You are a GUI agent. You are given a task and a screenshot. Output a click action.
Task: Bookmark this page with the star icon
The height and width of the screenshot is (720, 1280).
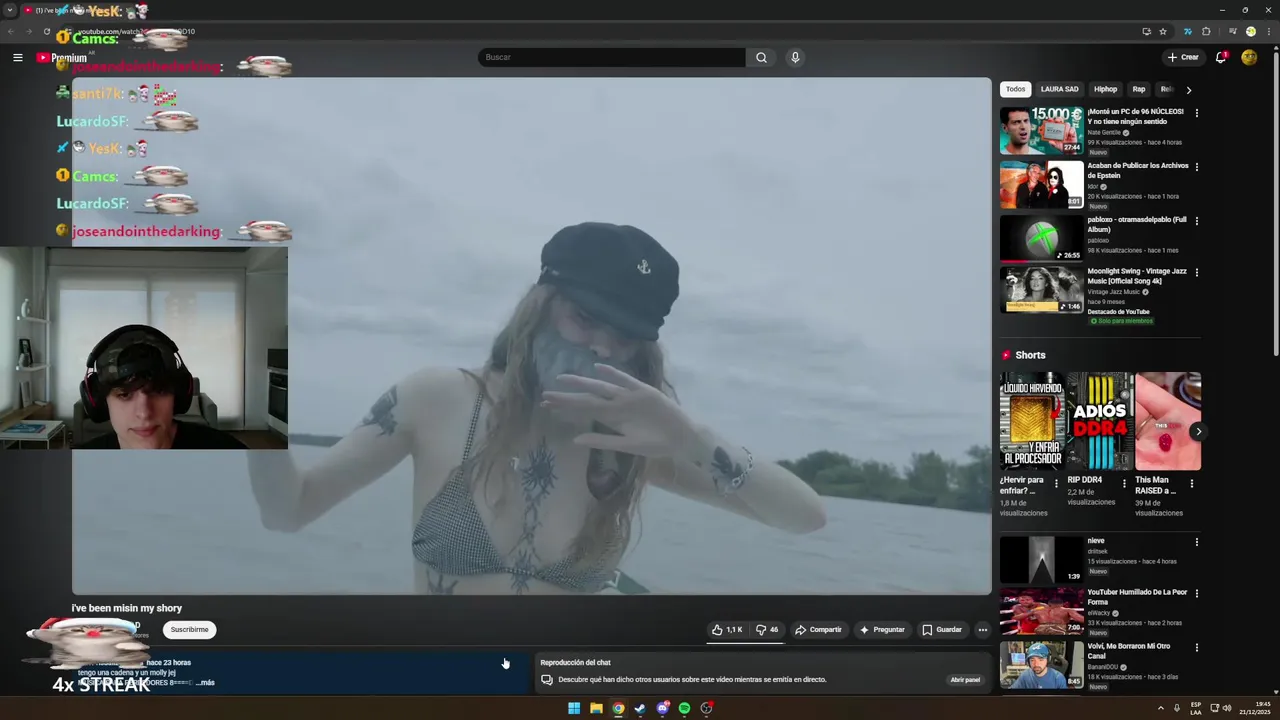pos(1162,31)
